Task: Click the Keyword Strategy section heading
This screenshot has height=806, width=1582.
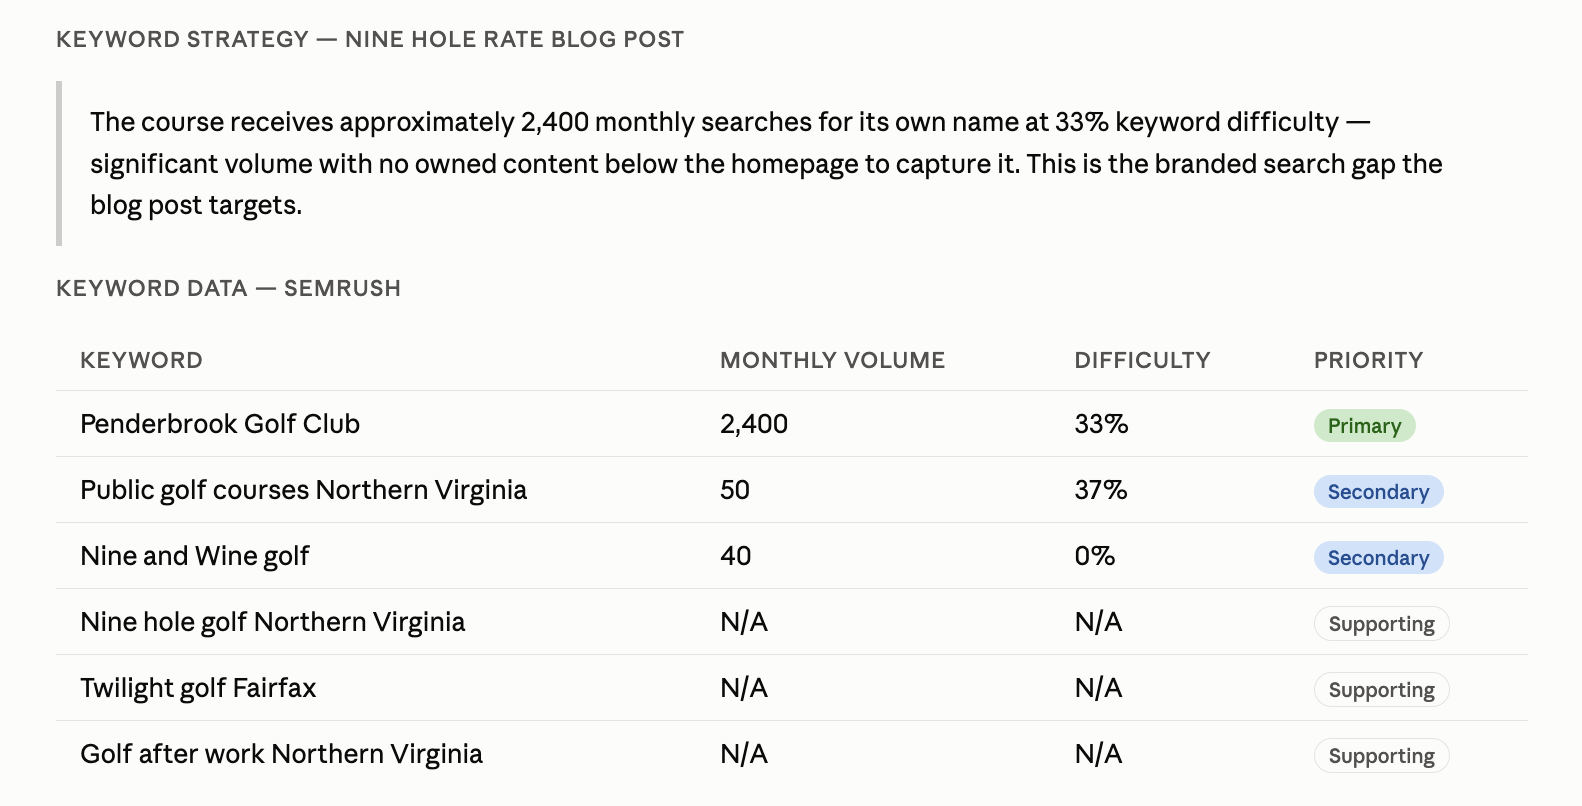Action: pyautogui.click(x=370, y=39)
